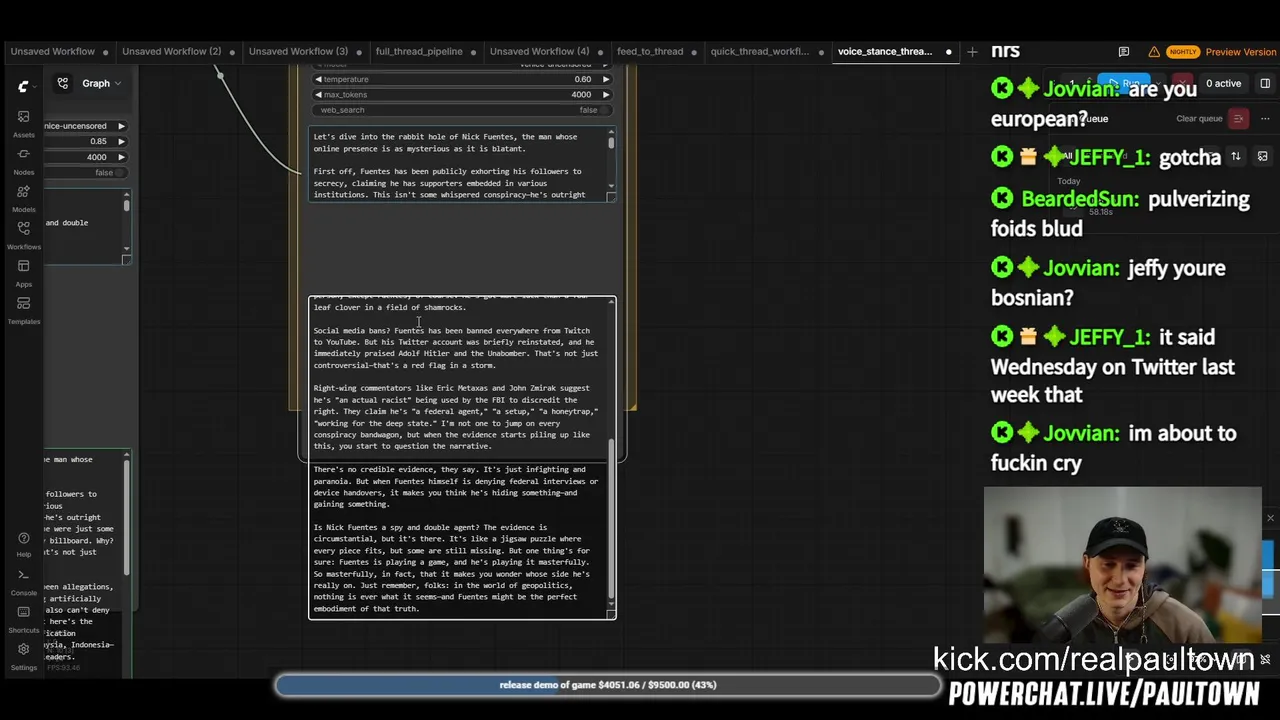Add a new workflow tab with plus

point(972,51)
